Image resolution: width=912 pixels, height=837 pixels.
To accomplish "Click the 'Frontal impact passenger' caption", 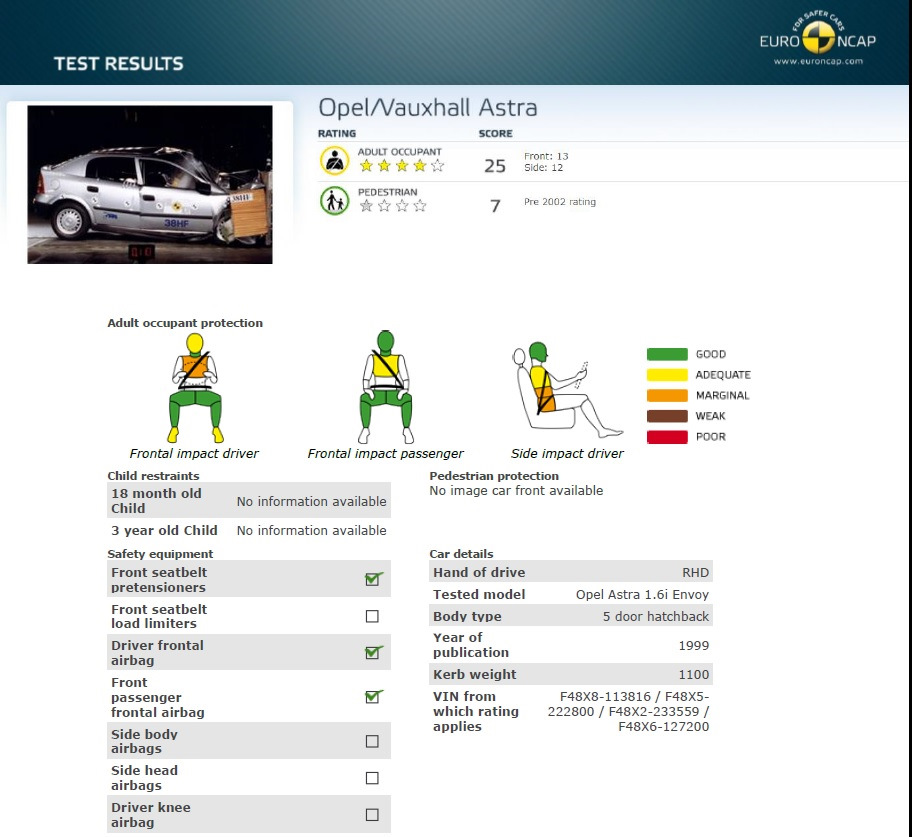I will point(386,454).
